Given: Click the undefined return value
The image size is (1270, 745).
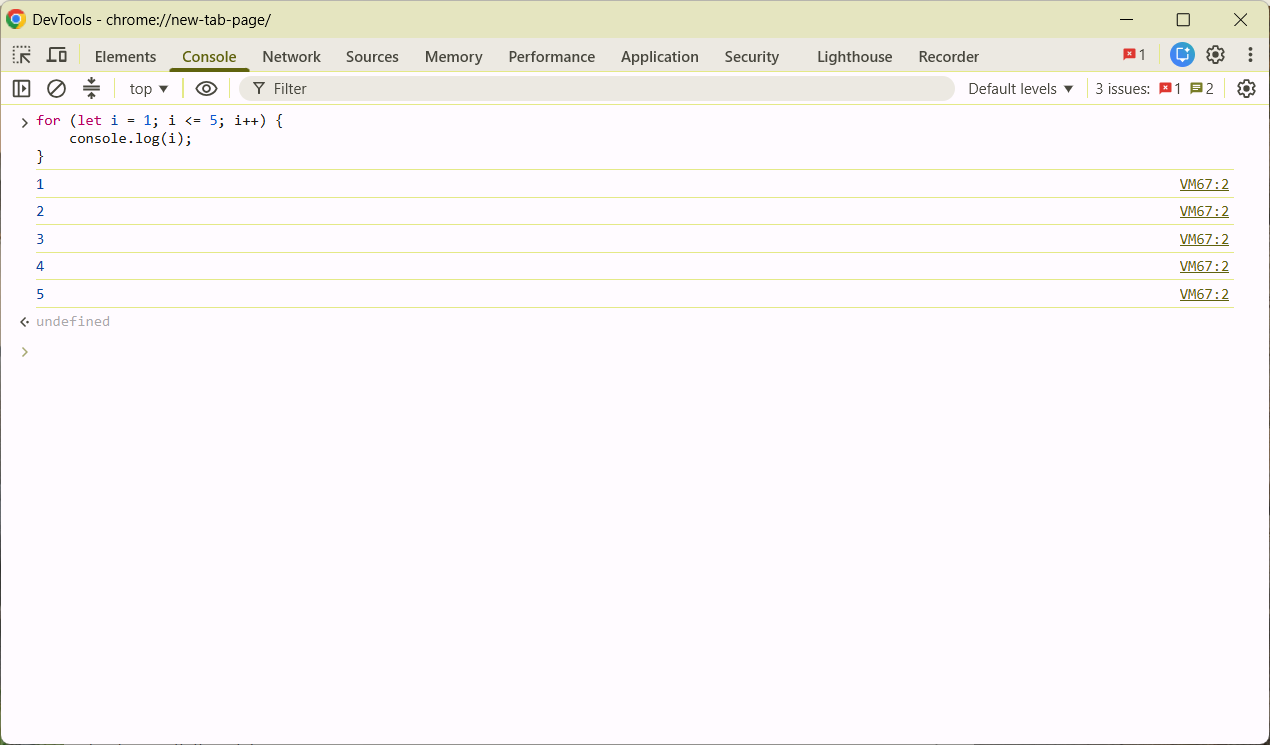Looking at the screenshot, I should point(73,321).
